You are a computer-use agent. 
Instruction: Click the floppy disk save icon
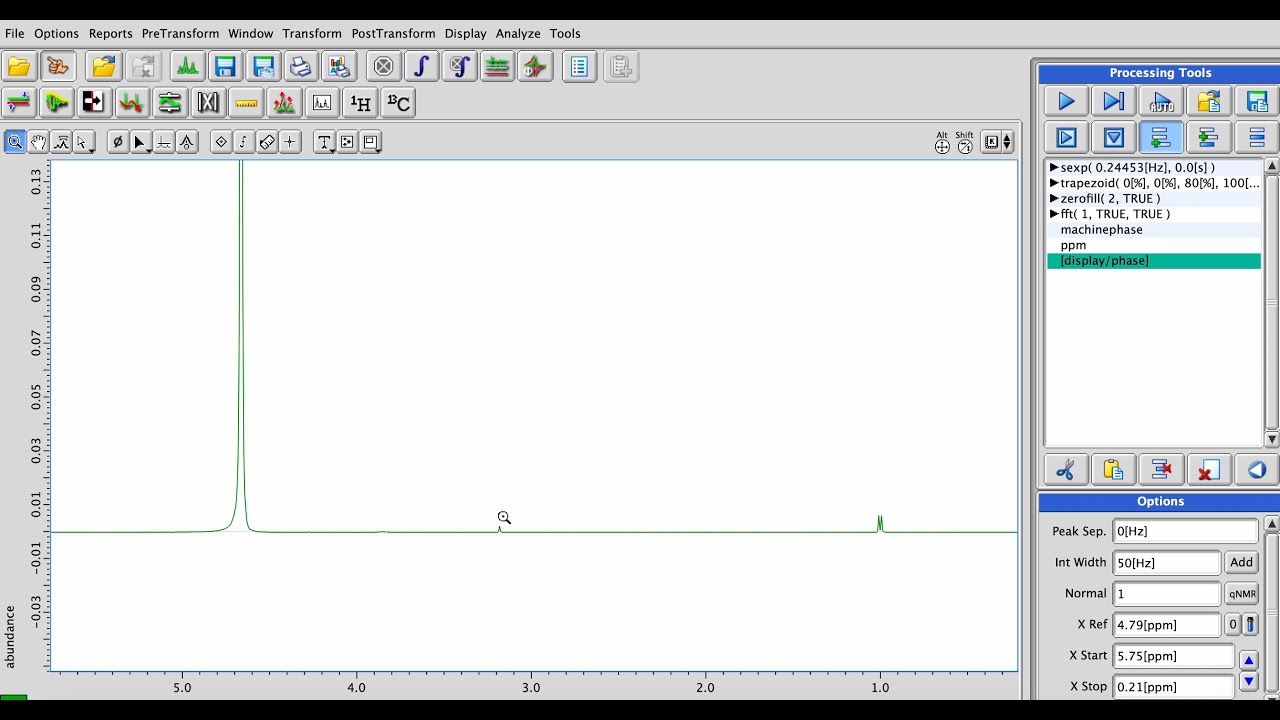tap(225, 67)
